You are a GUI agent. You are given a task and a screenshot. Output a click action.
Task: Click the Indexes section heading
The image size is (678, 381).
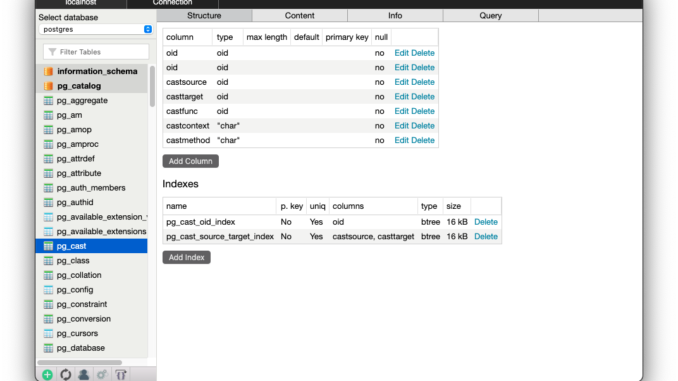tap(180, 184)
